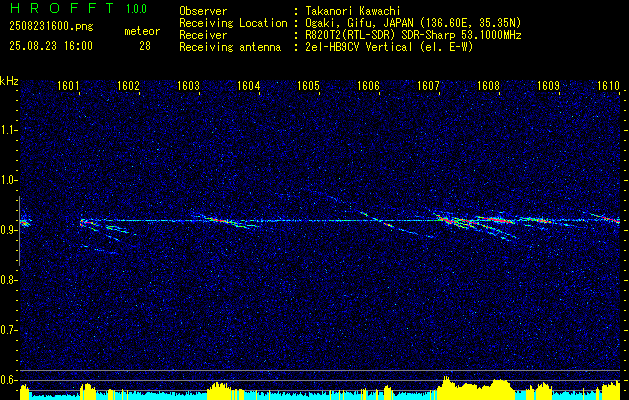Click the 0.9 kHz frequency label
Viewport: 629px width, 400px height.
point(8,230)
